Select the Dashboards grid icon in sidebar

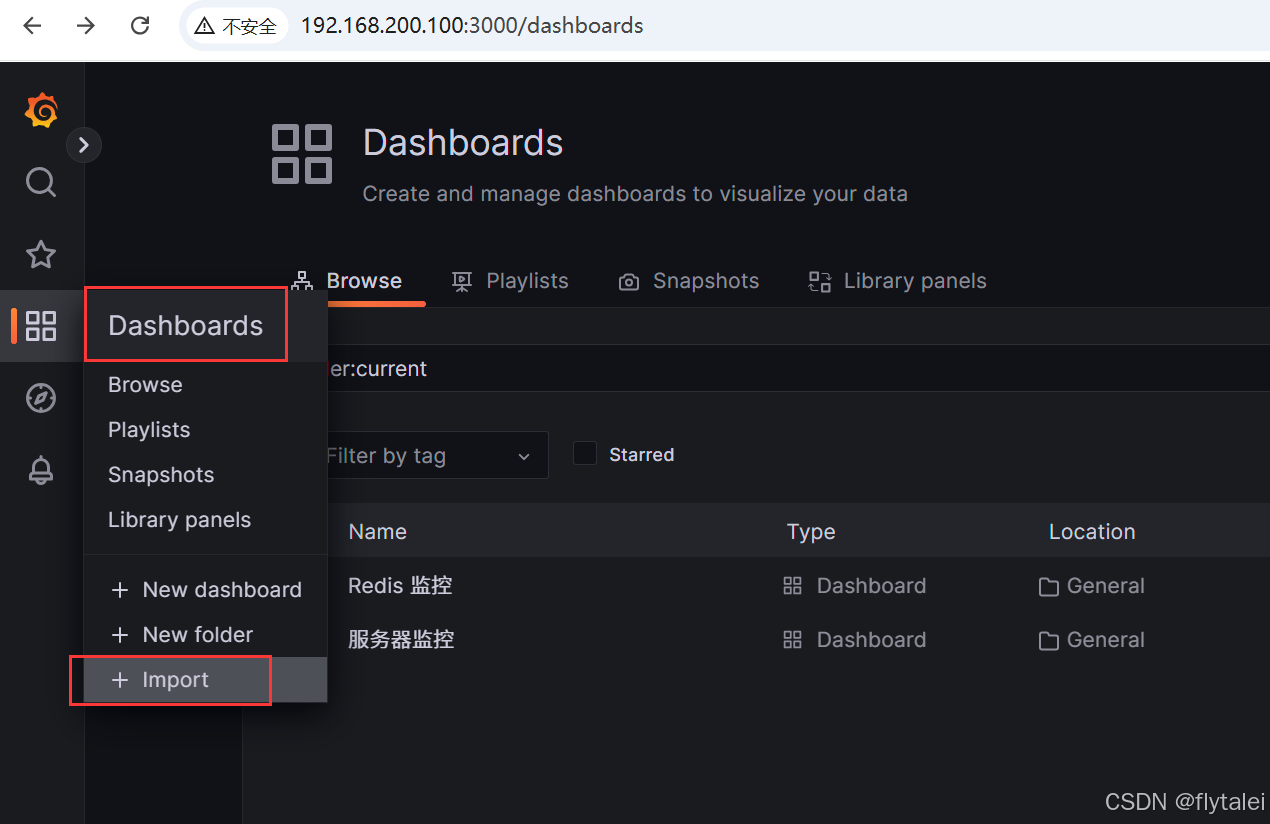coord(41,326)
